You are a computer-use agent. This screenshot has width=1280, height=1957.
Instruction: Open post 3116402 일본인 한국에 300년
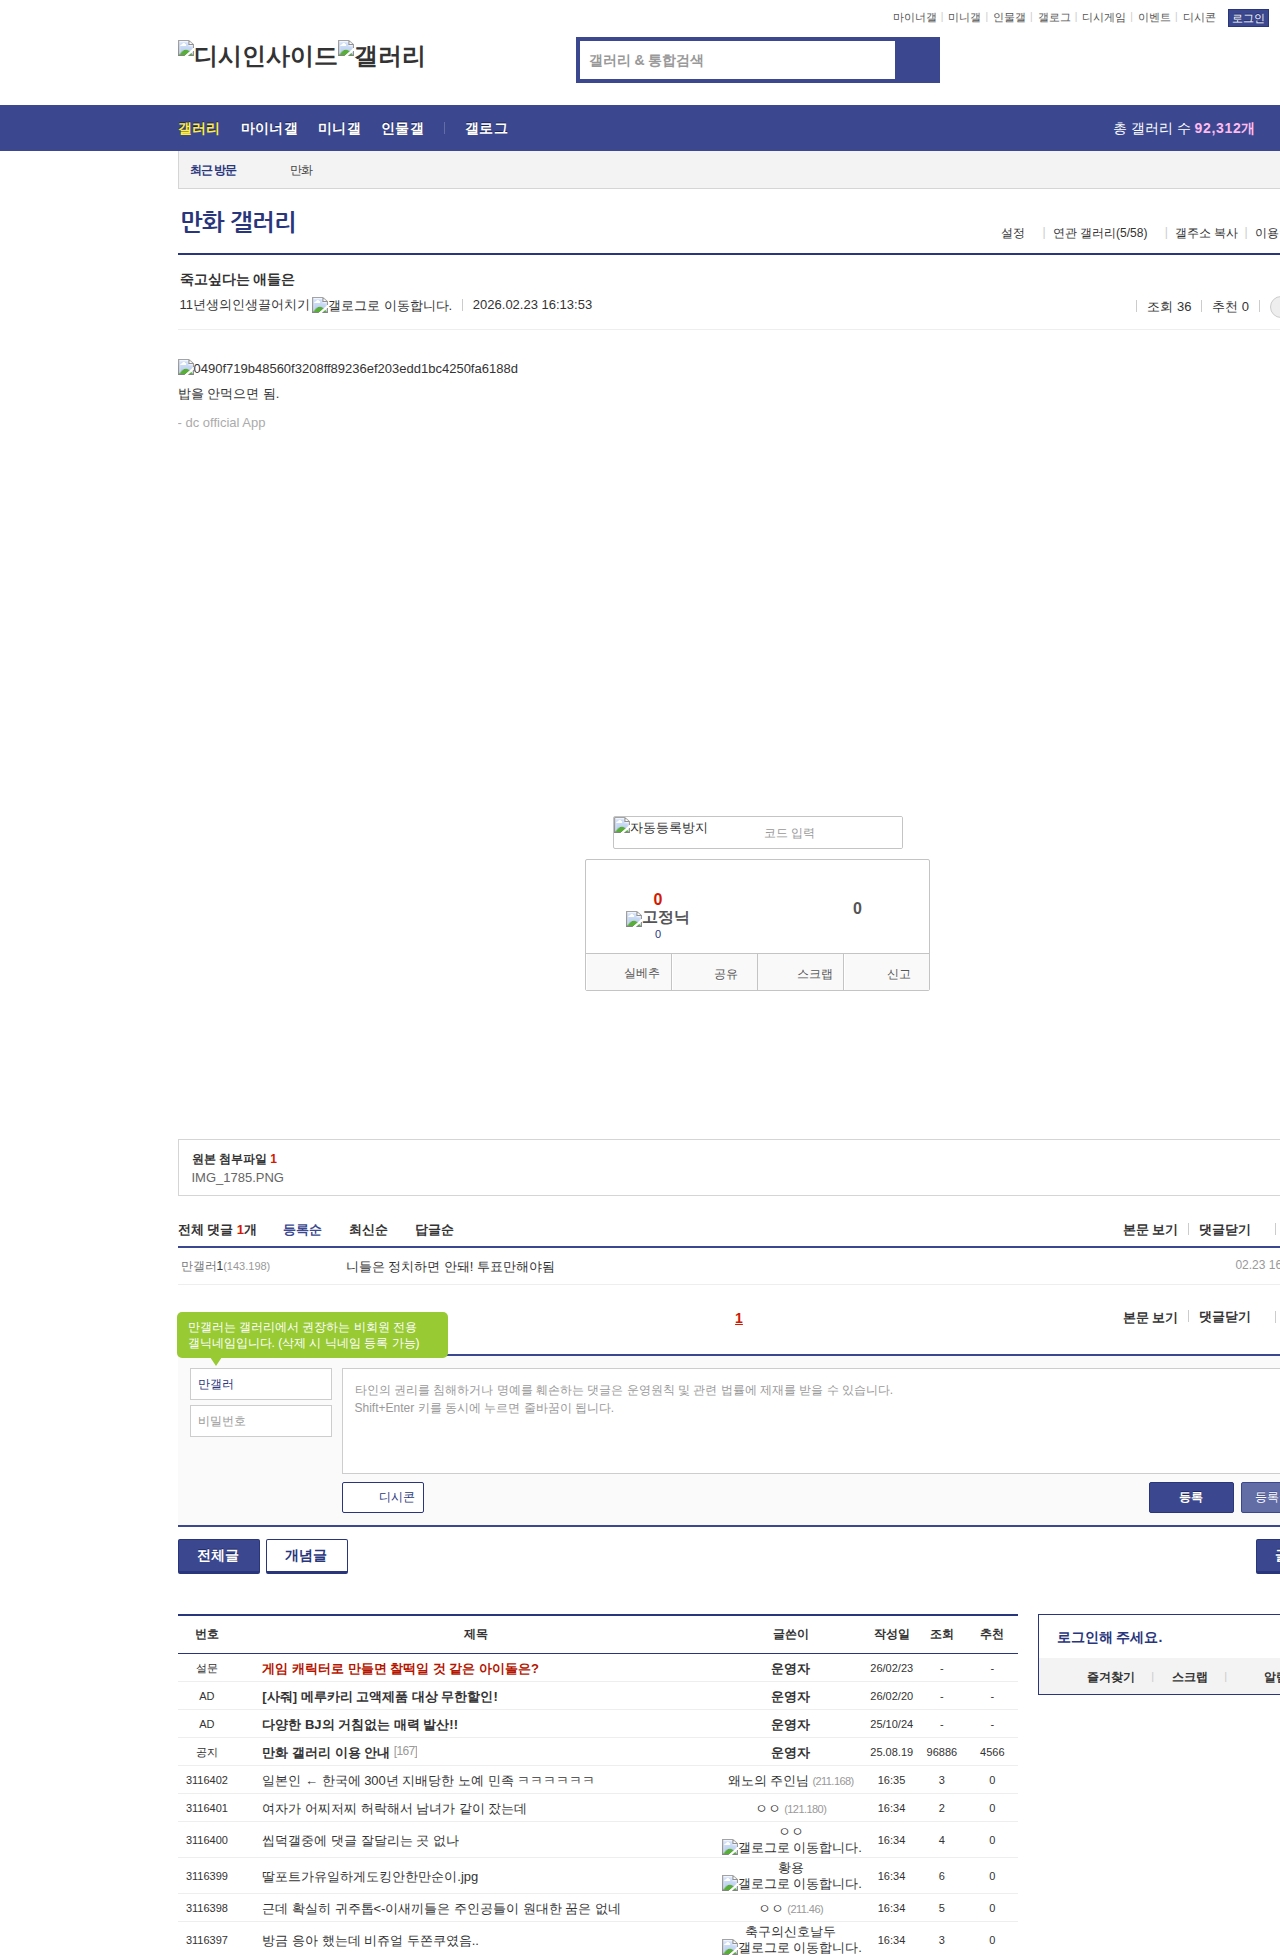pos(428,1780)
